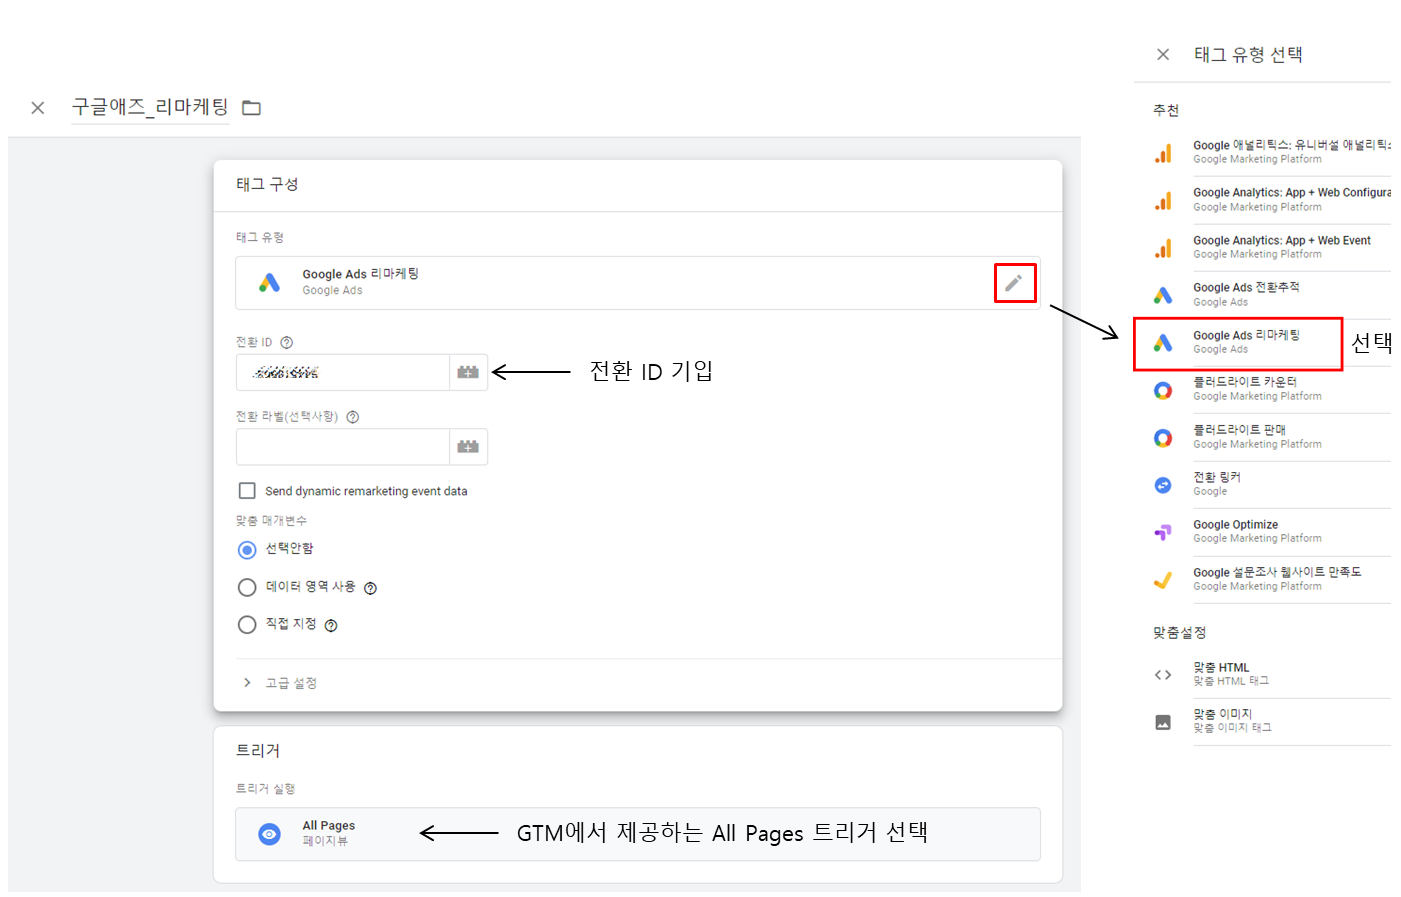
Task: Choose Google Ads 리마케팅 tag type
Action: pyautogui.click(x=1238, y=343)
